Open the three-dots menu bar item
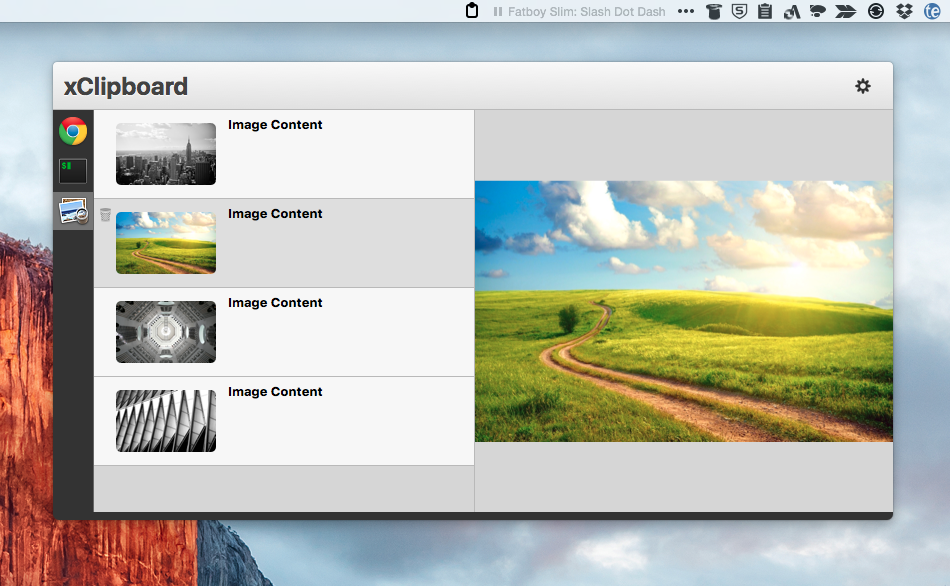Screen dimensions: 950x586 (x=686, y=12)
